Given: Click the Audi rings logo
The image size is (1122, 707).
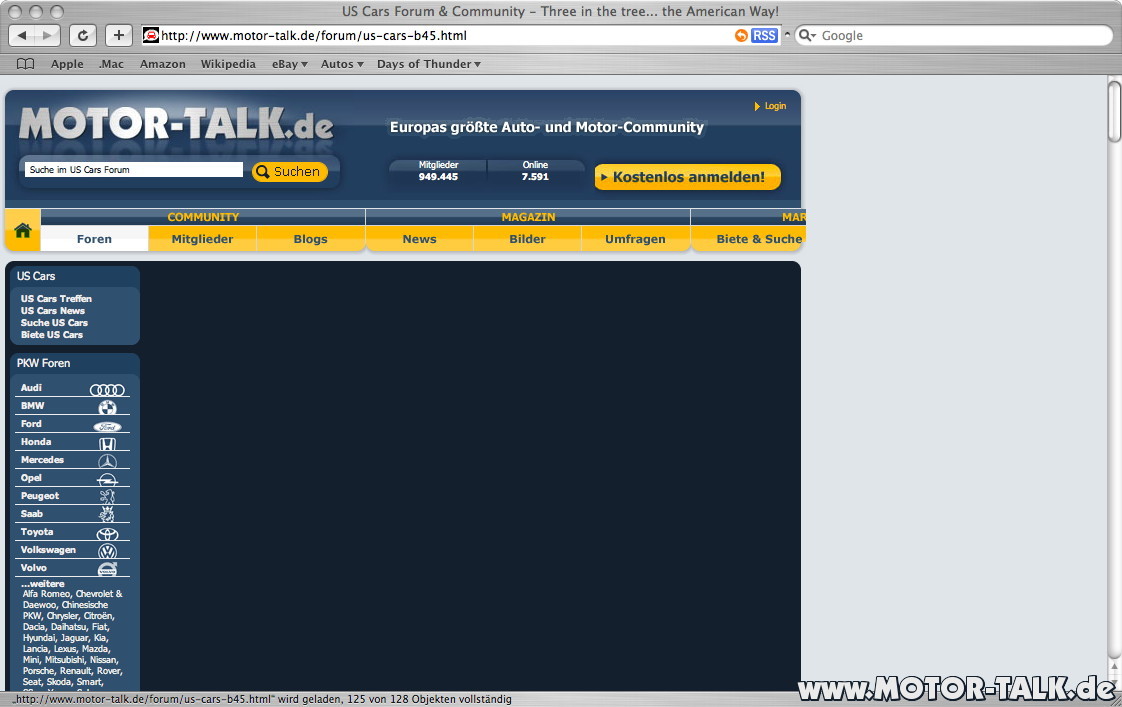Looking at the screenshot, I should pyautogui.click(x=107, y=390).
